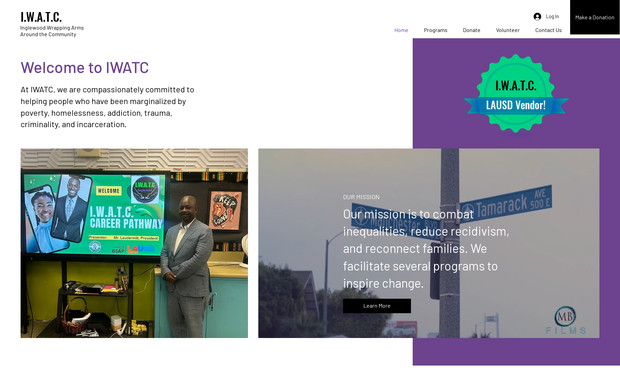Open the Log In link
Screen dimensions: 620x379
tap(552, 17)
